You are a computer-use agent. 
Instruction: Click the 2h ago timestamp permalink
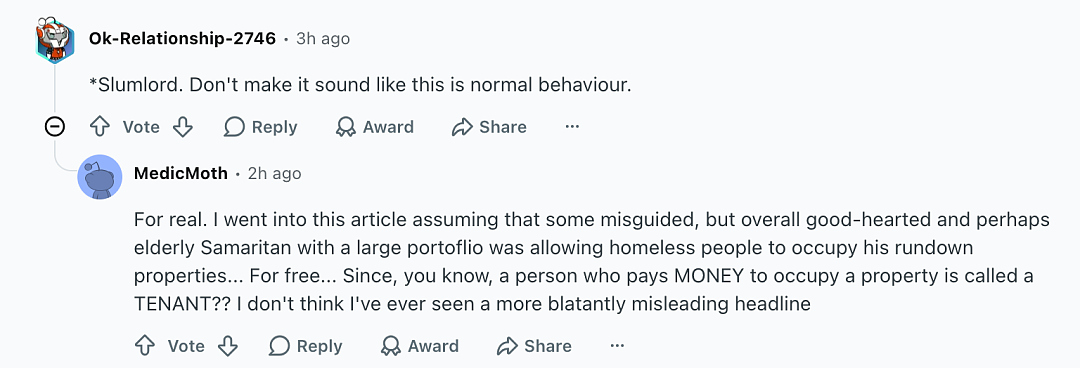pos(274,173)
